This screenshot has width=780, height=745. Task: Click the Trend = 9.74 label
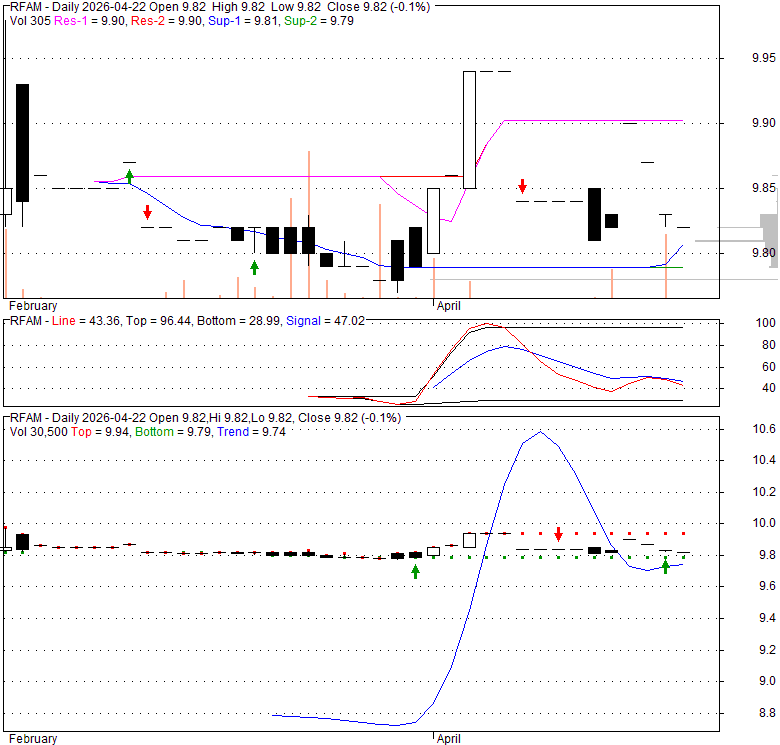coord(251,432)
